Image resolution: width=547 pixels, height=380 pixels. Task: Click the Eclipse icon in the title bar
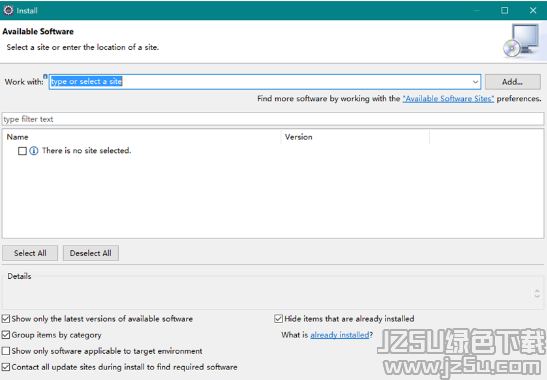[8, 10]
